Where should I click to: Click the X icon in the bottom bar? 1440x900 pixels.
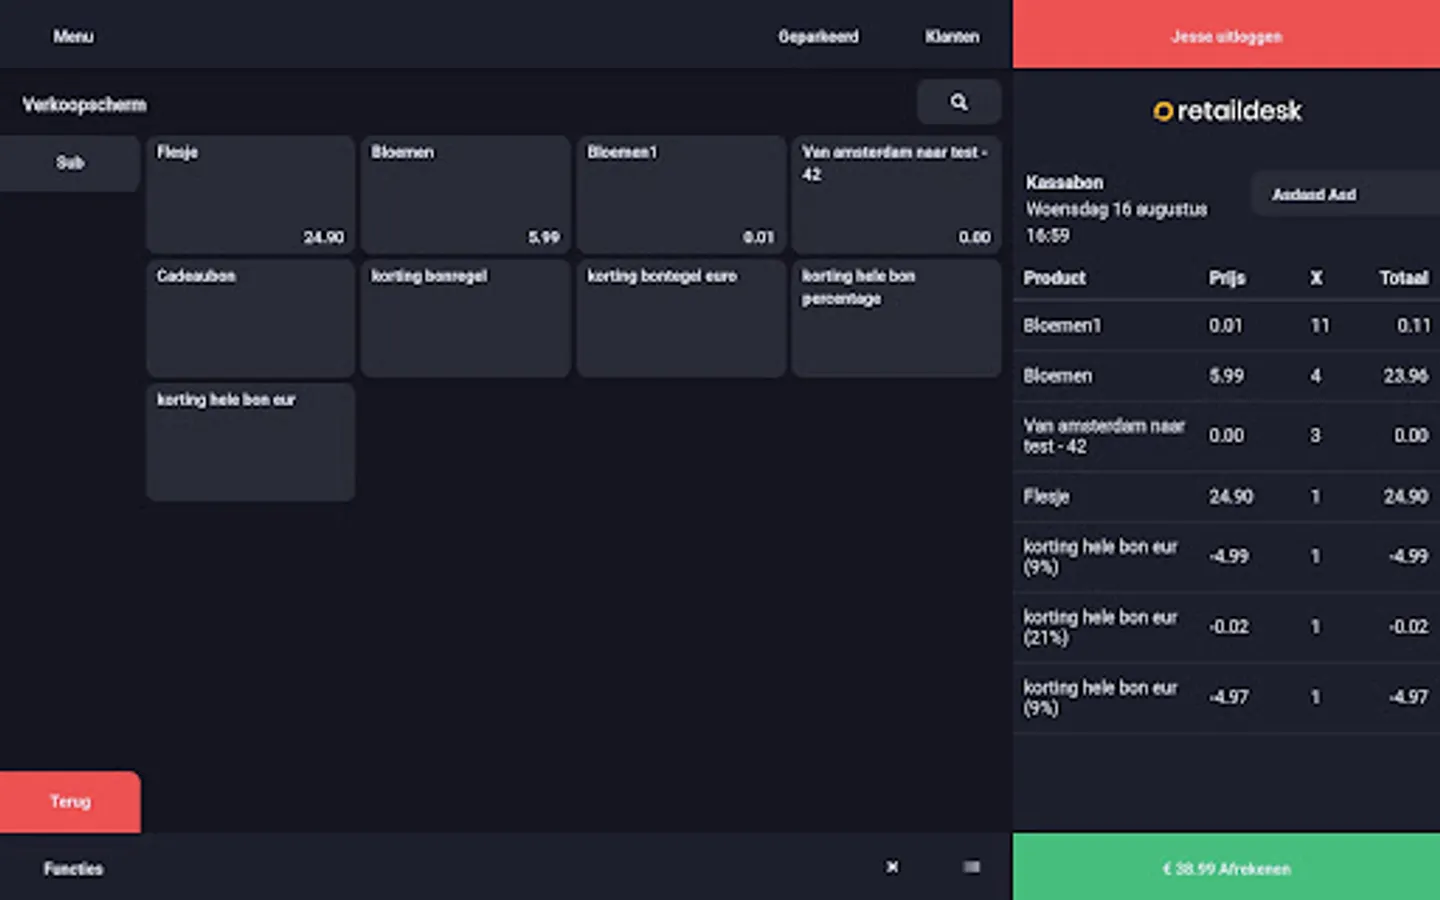click(x=892, y=867)
